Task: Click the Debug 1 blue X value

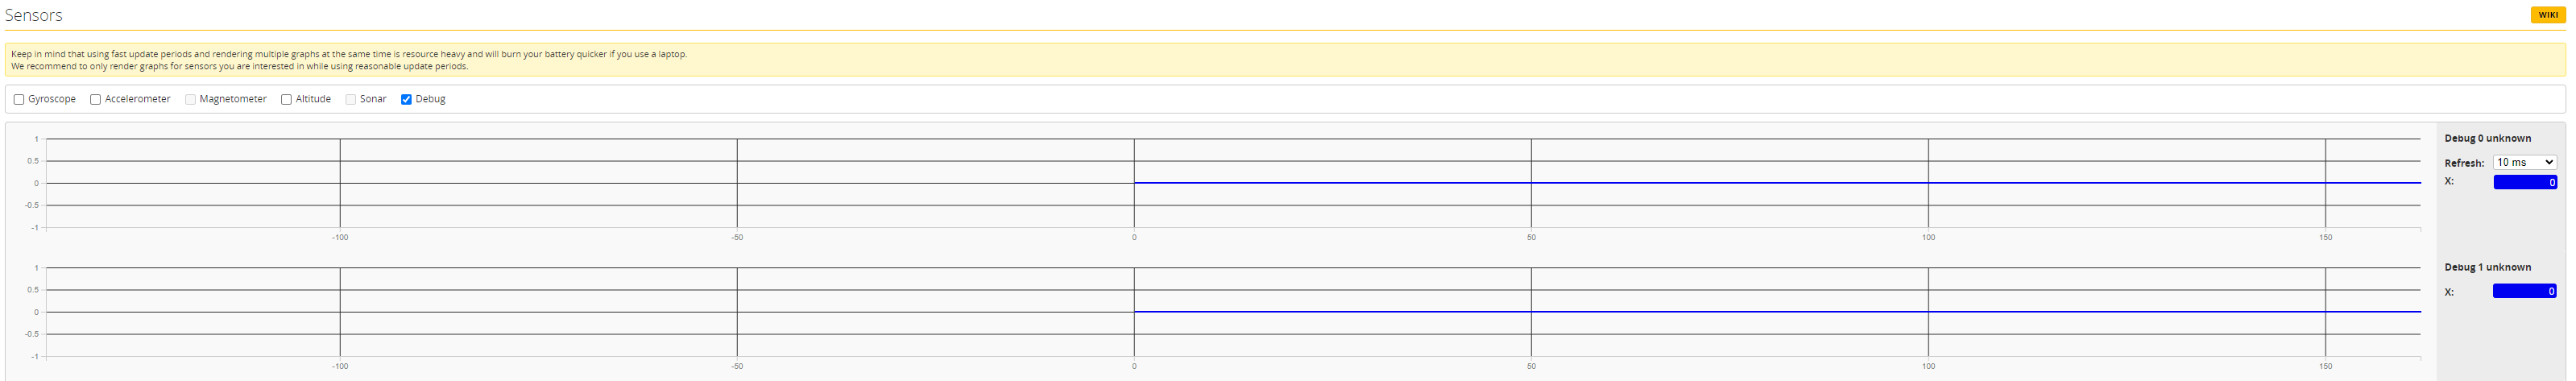Action: point(2524,291)
